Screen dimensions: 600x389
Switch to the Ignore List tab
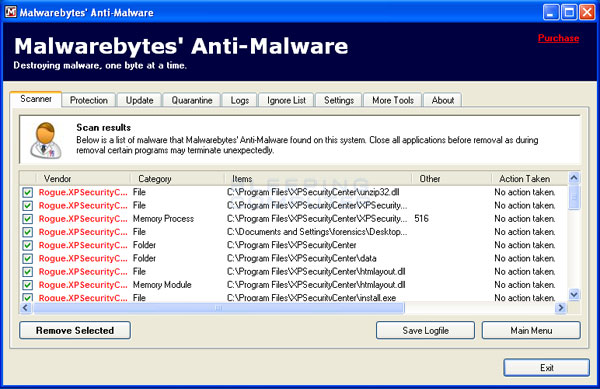286,100
